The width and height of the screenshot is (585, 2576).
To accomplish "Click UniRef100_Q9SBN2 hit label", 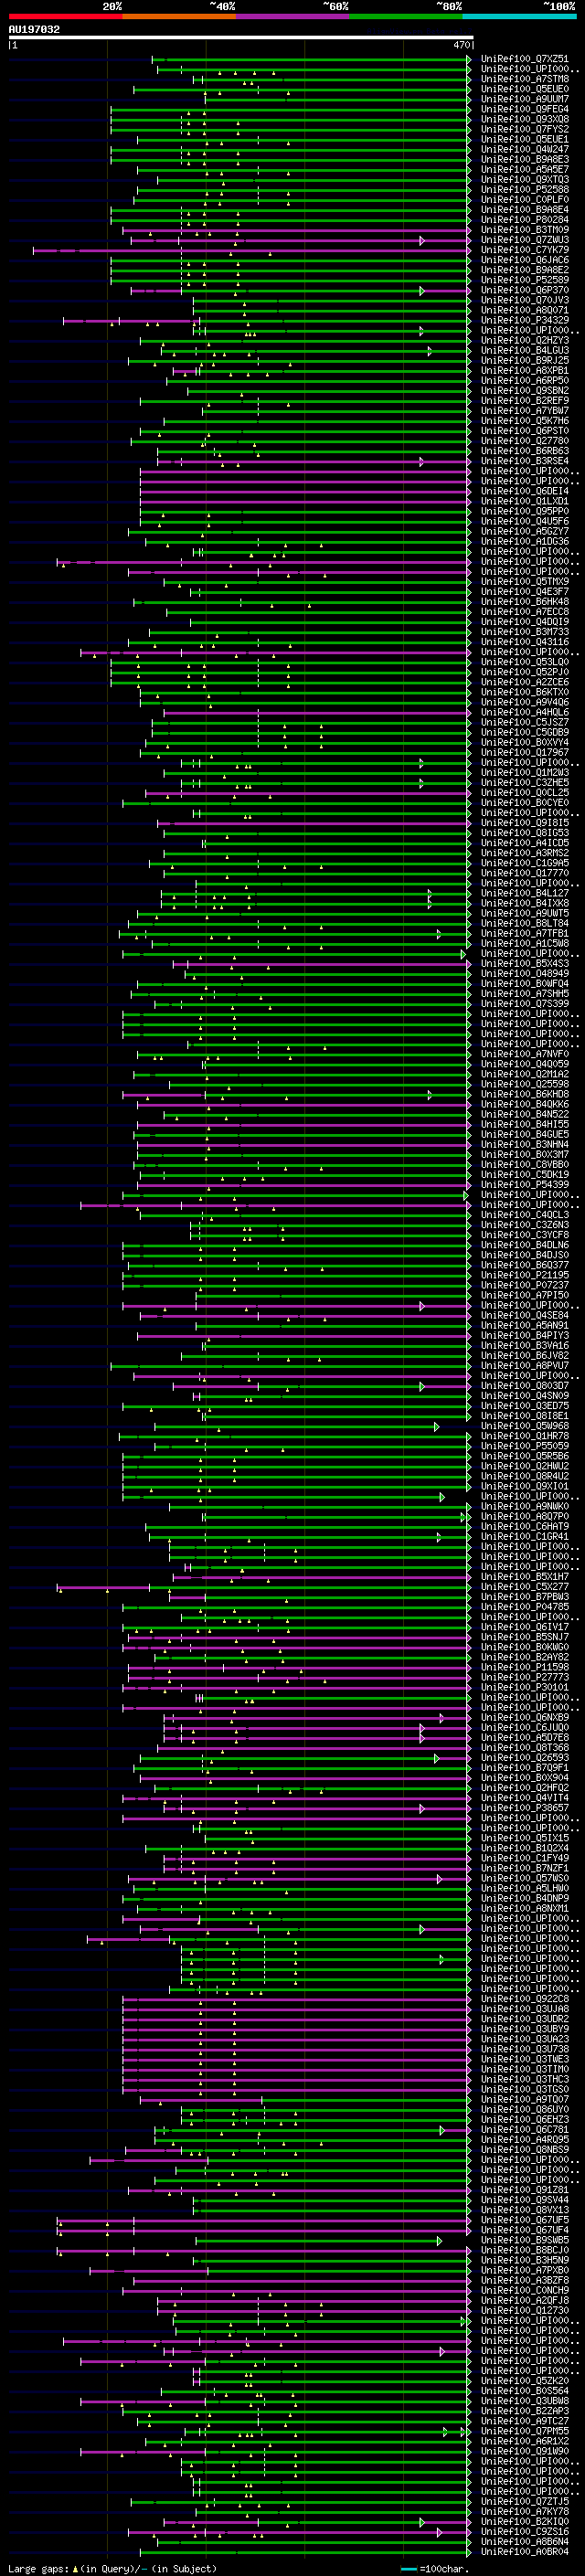I will click(x=525, y=390).
